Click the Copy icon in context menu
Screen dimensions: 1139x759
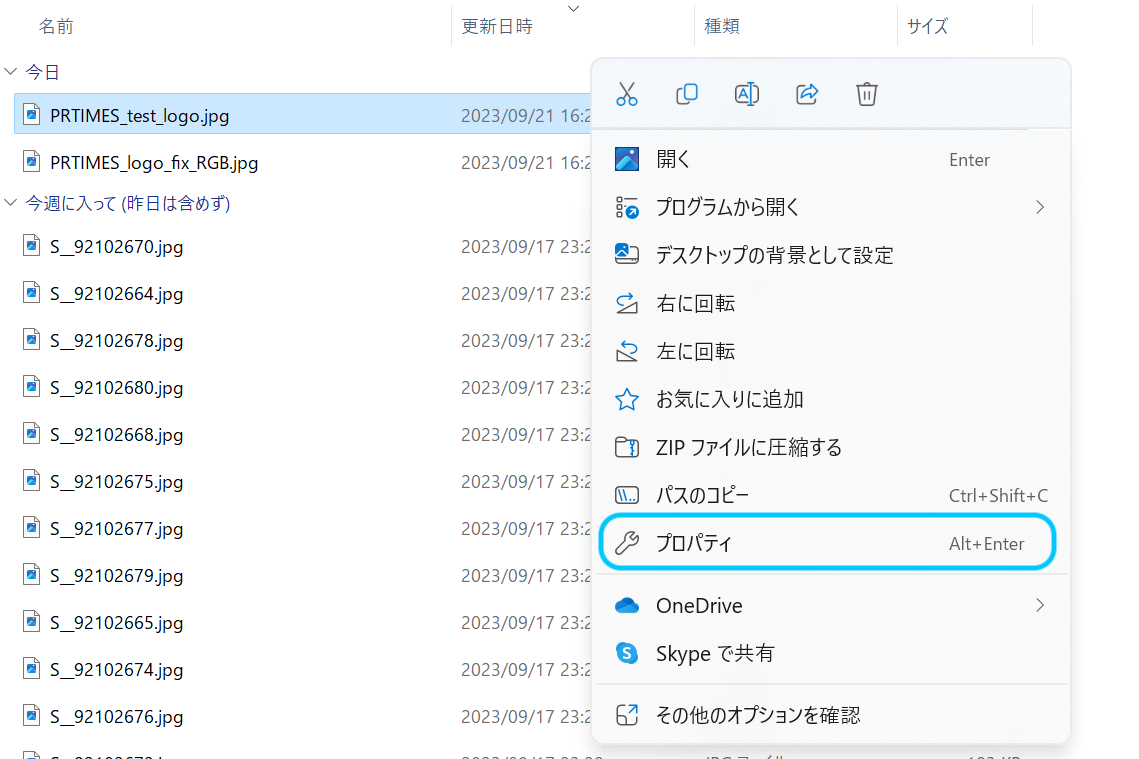(x=687, y=94)
